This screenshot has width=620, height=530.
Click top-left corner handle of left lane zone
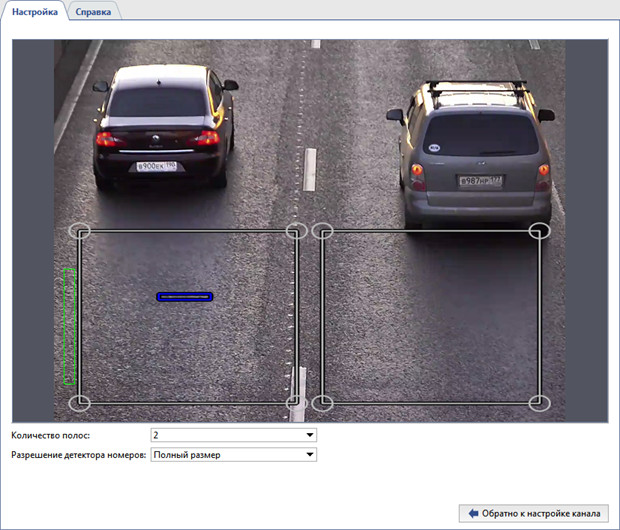[80, 231]
